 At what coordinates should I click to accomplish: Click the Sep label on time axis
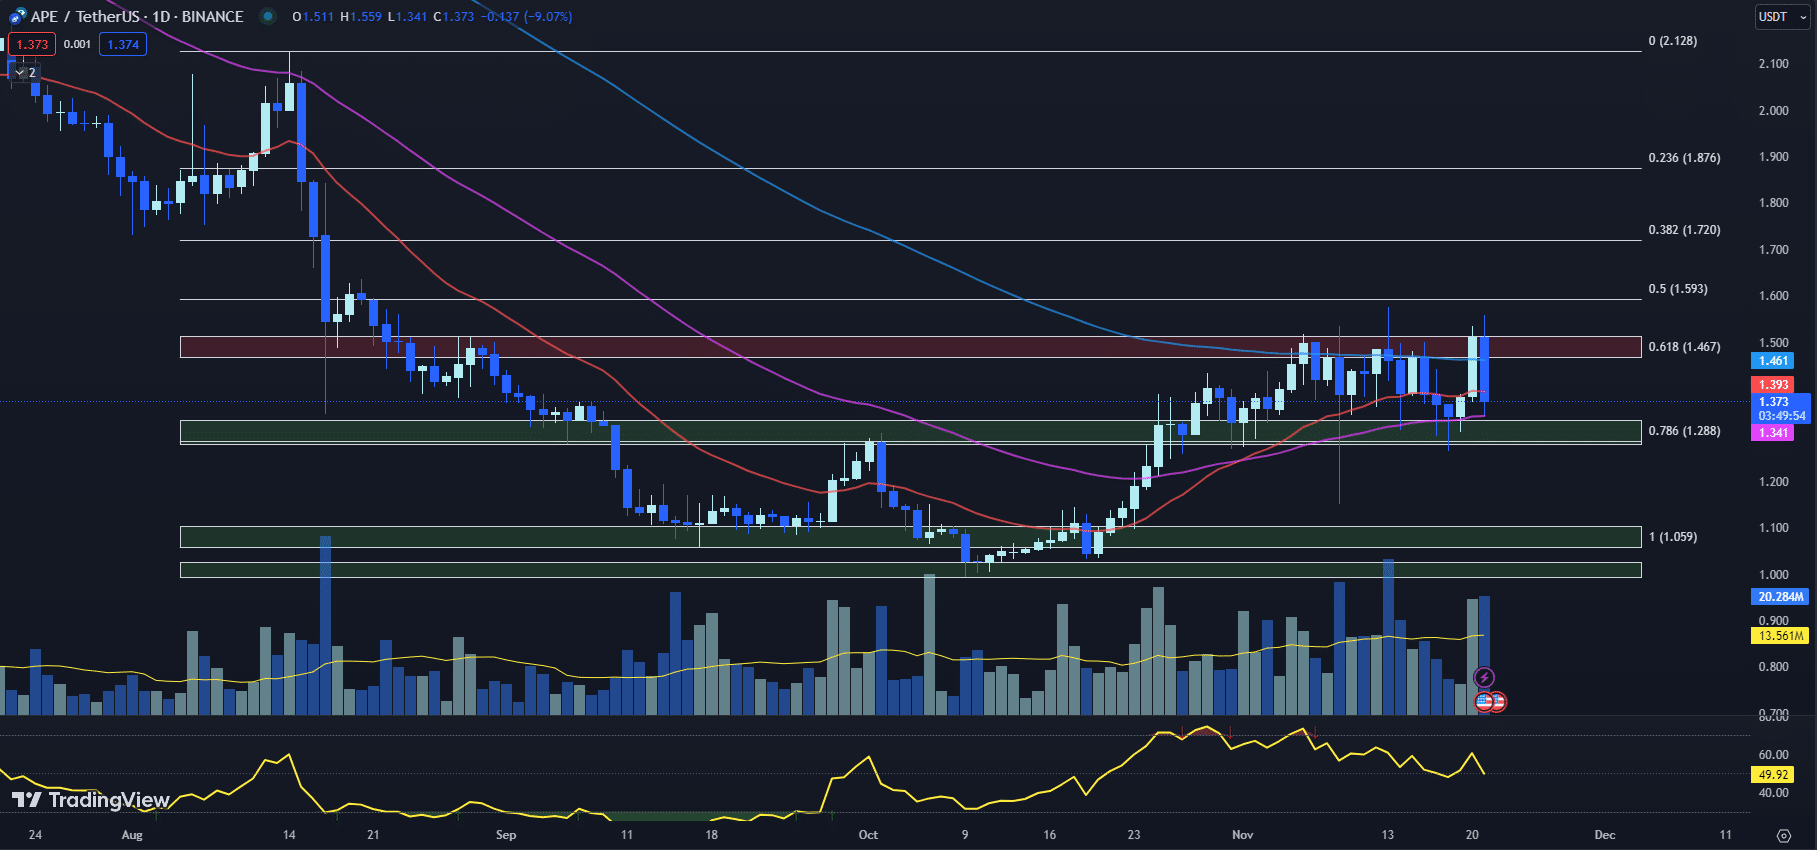click(x=506, y=835)
